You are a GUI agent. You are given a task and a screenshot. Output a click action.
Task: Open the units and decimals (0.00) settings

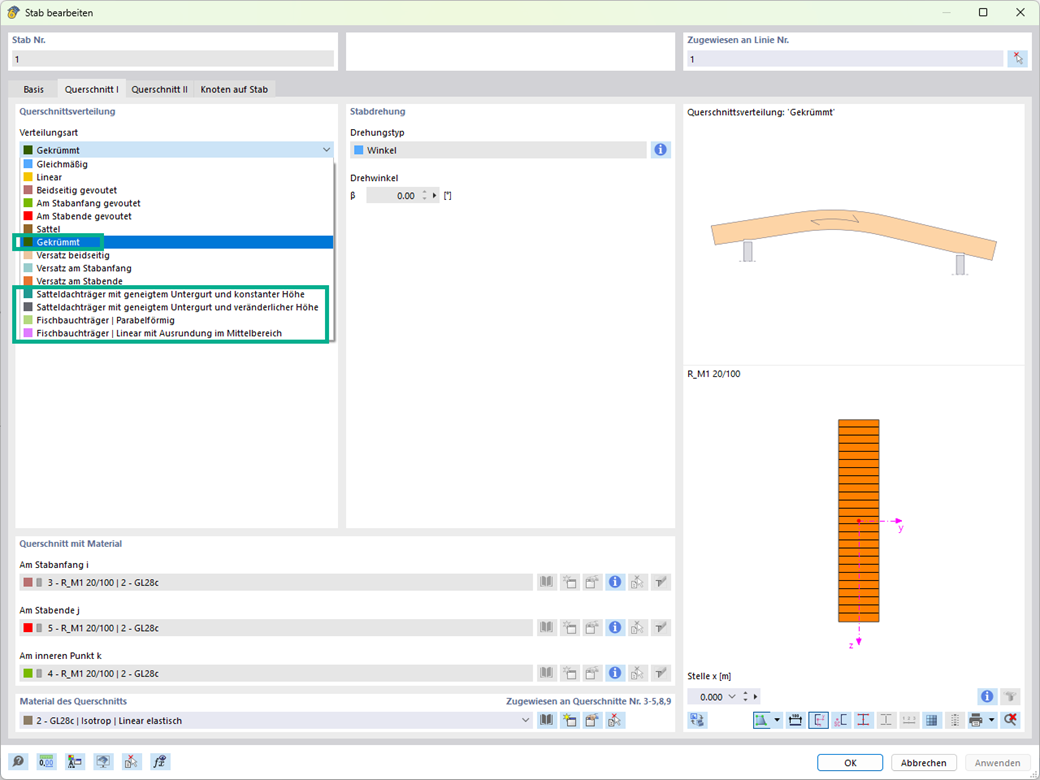click(x=46, y=762)
